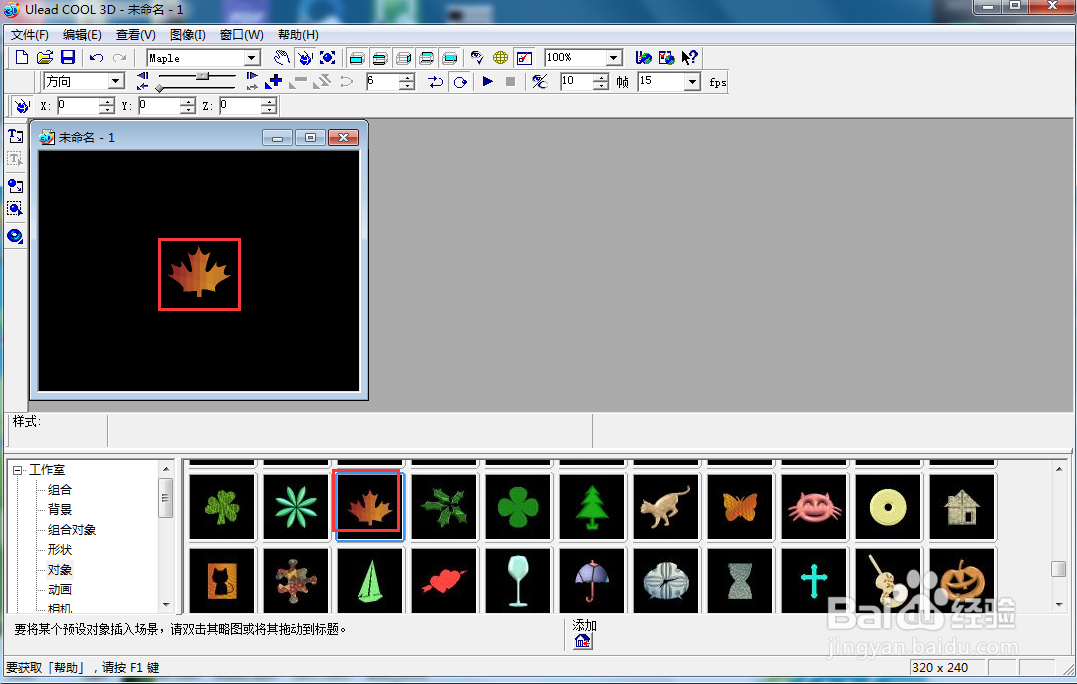Select the Insert Geometric Object tool
The image size is (1077, 684).
[15, 236]
